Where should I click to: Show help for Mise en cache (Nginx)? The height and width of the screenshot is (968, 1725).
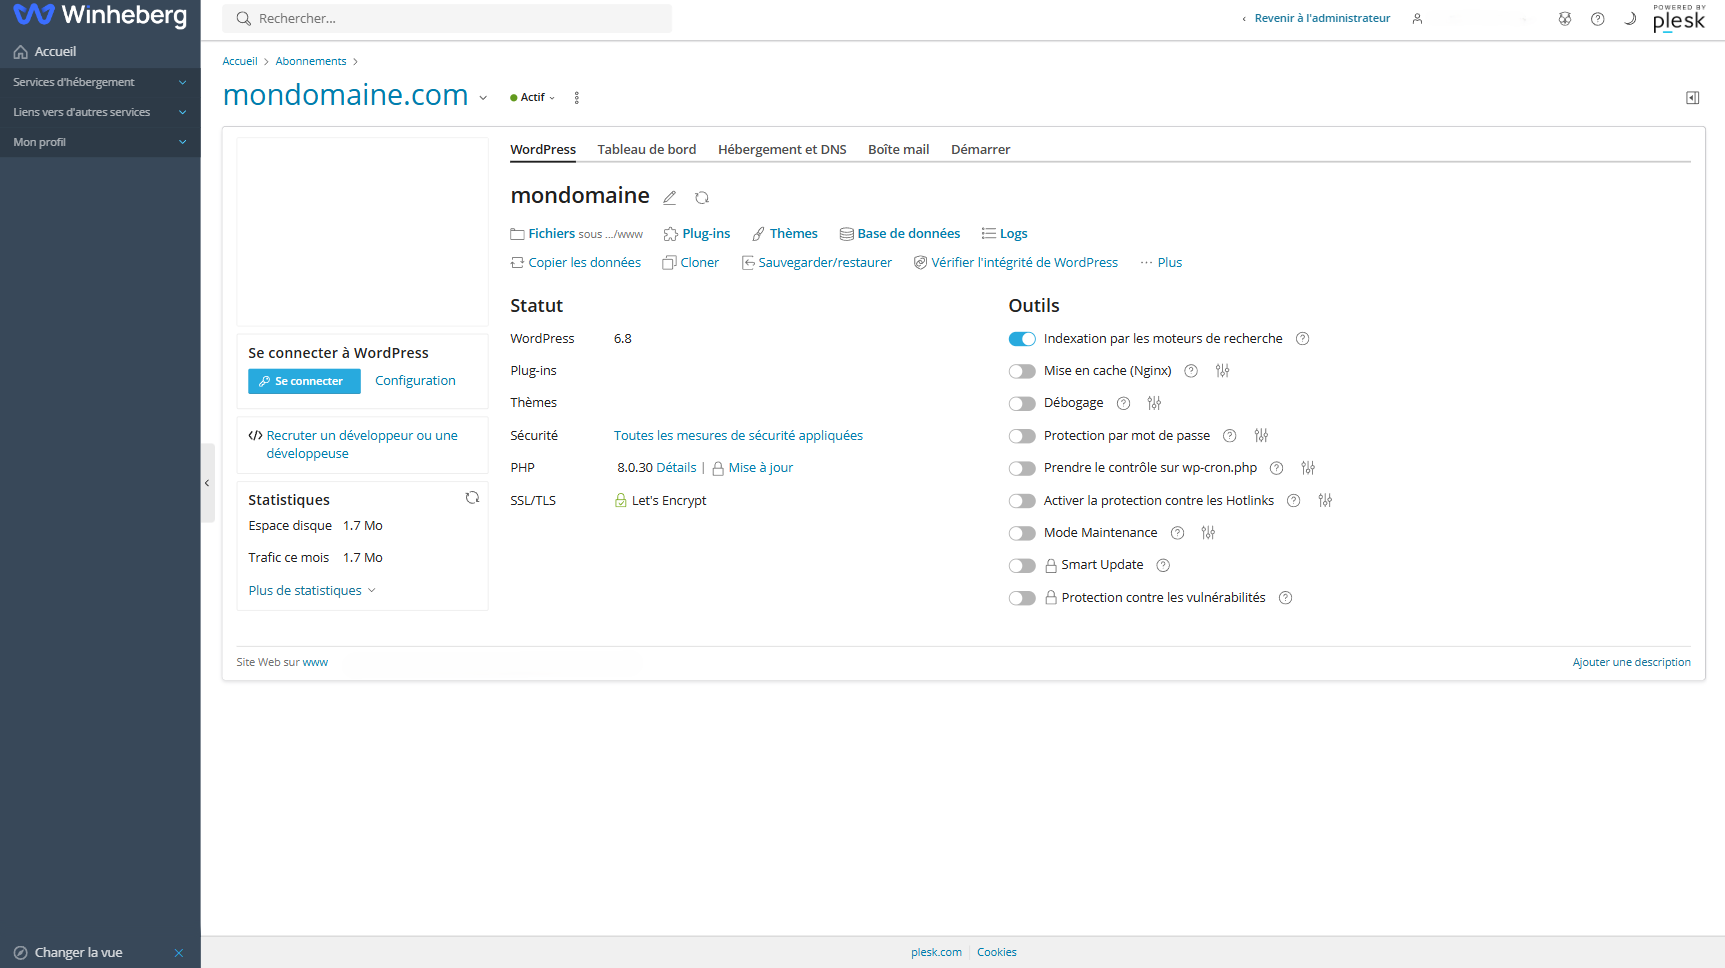[x=1191, y=371]
